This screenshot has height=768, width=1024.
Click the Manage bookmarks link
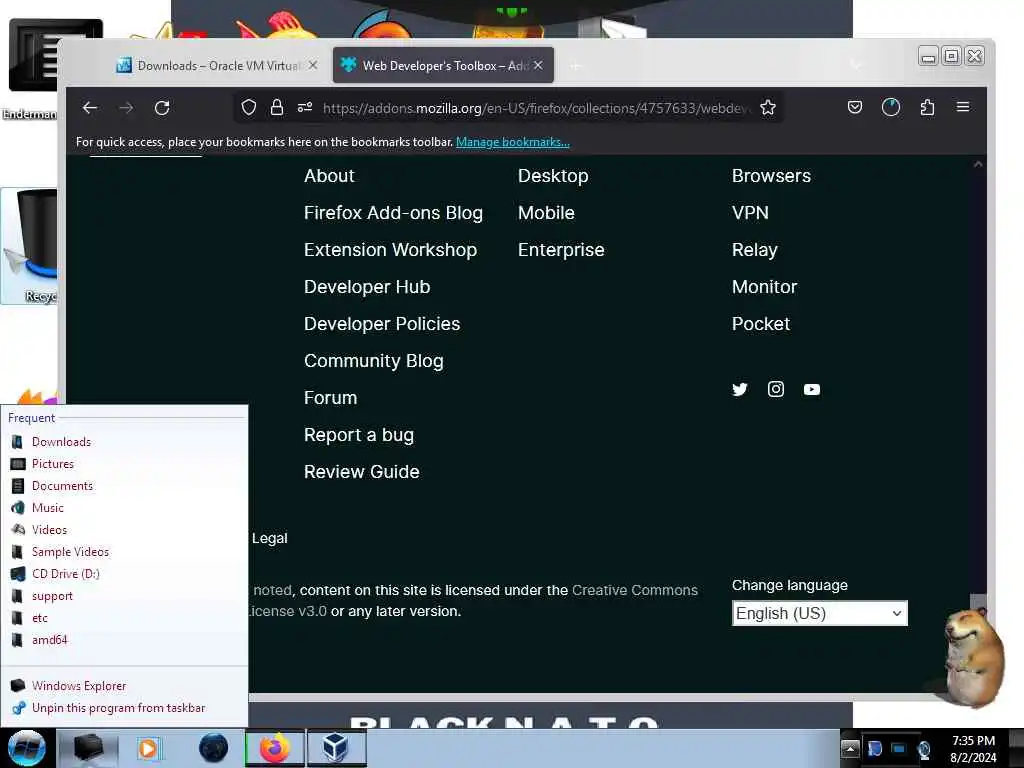coord(513,142)
